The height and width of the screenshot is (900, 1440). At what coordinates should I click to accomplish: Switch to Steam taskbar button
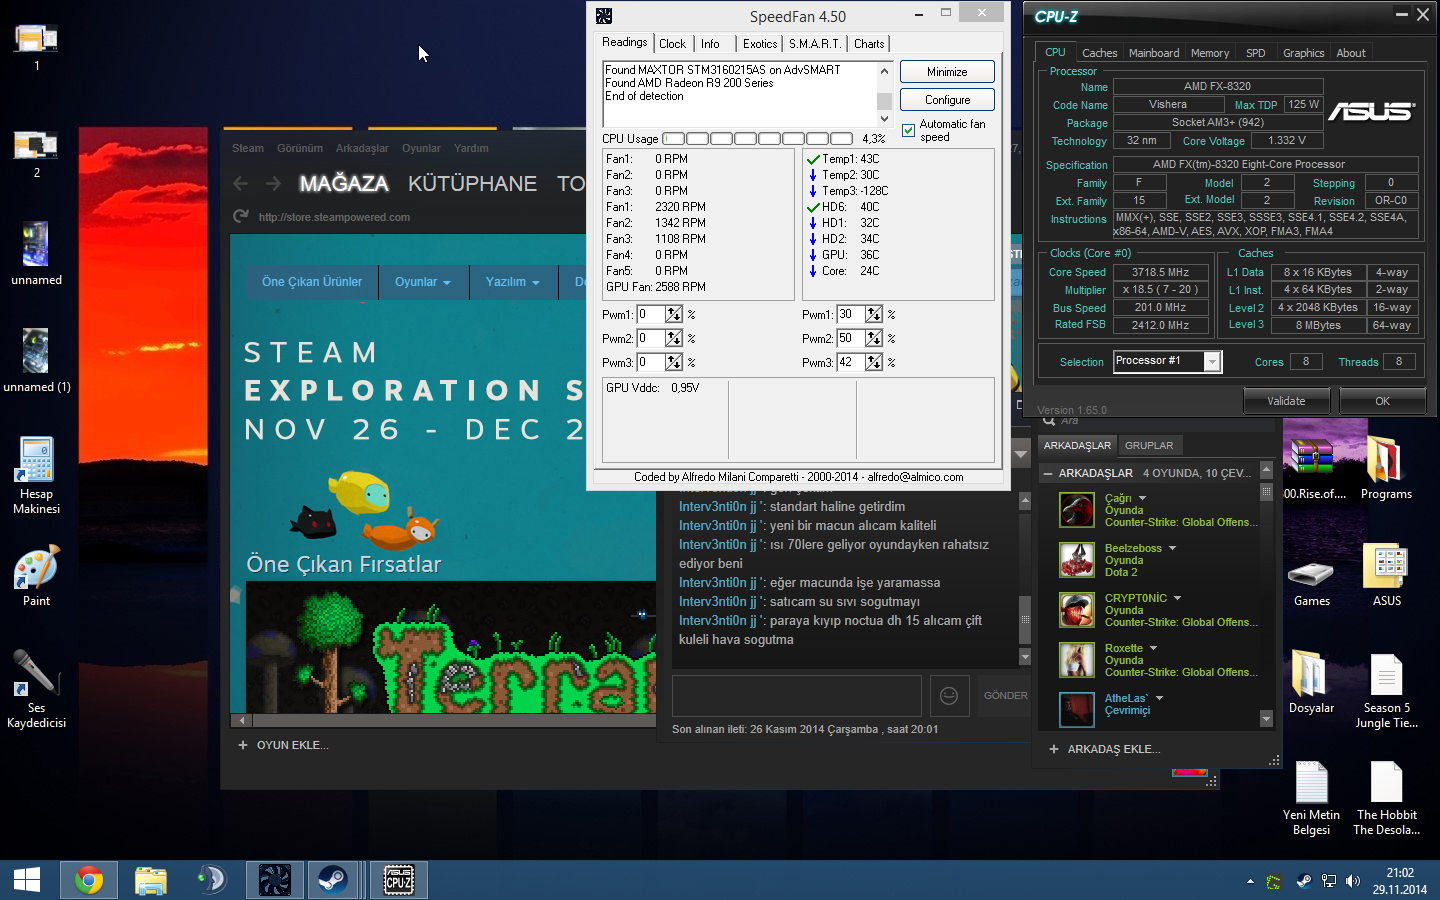[333, 880]
